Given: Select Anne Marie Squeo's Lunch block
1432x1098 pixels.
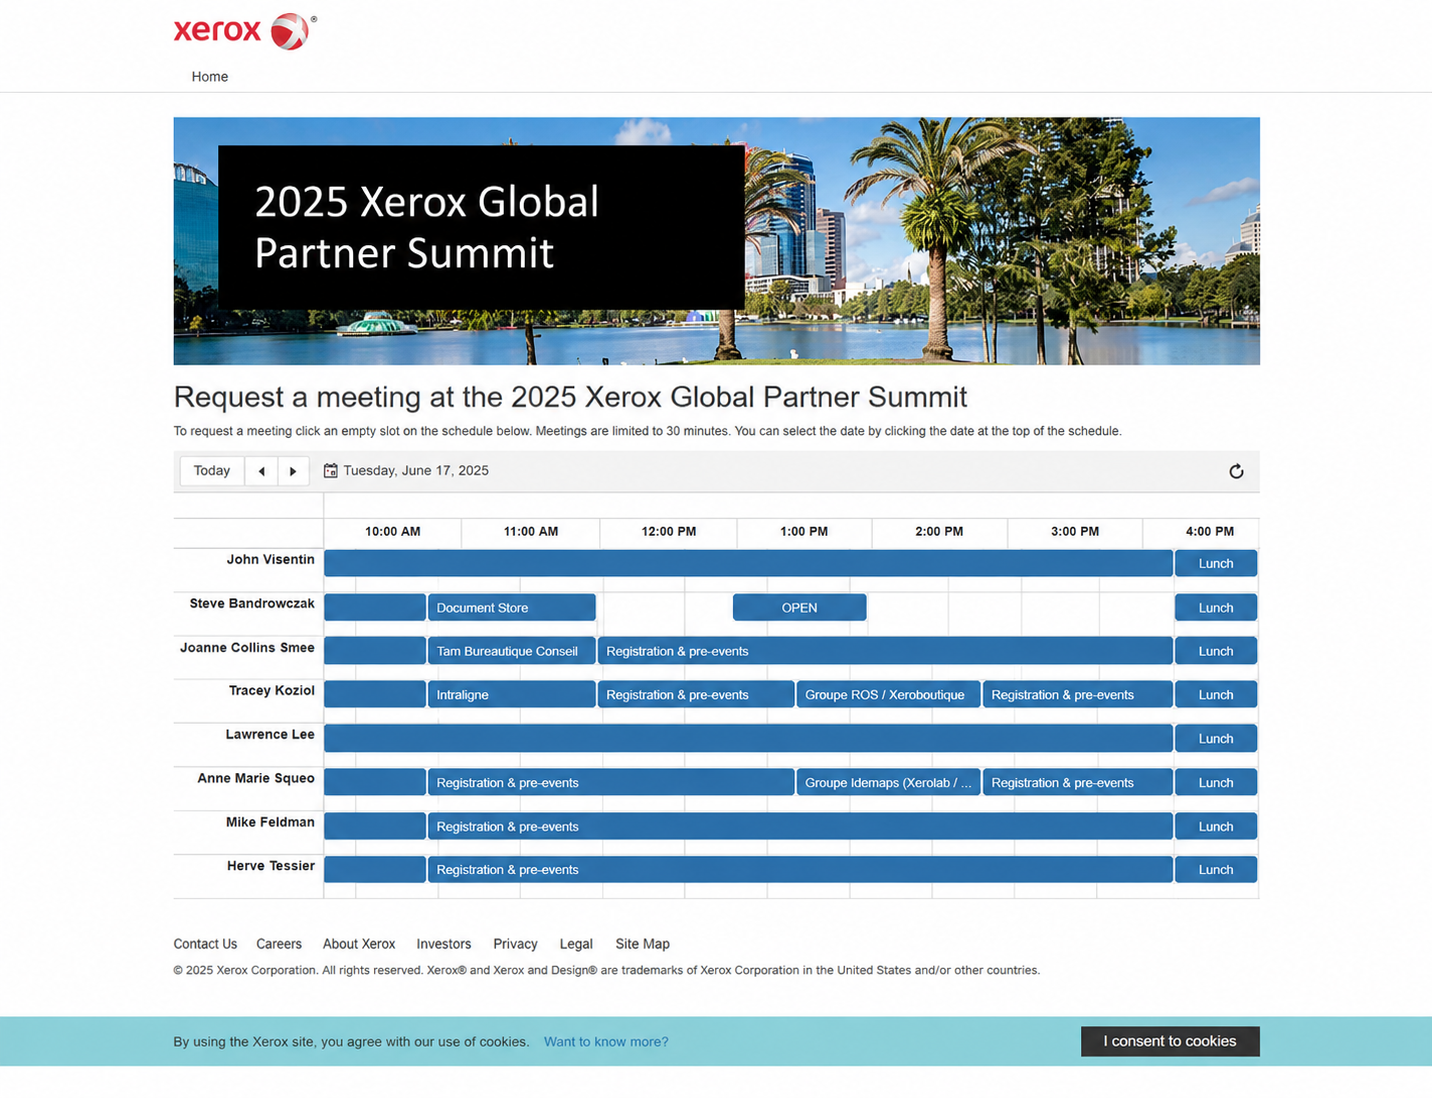Looking at the screenshot, I should [1216, 783].
